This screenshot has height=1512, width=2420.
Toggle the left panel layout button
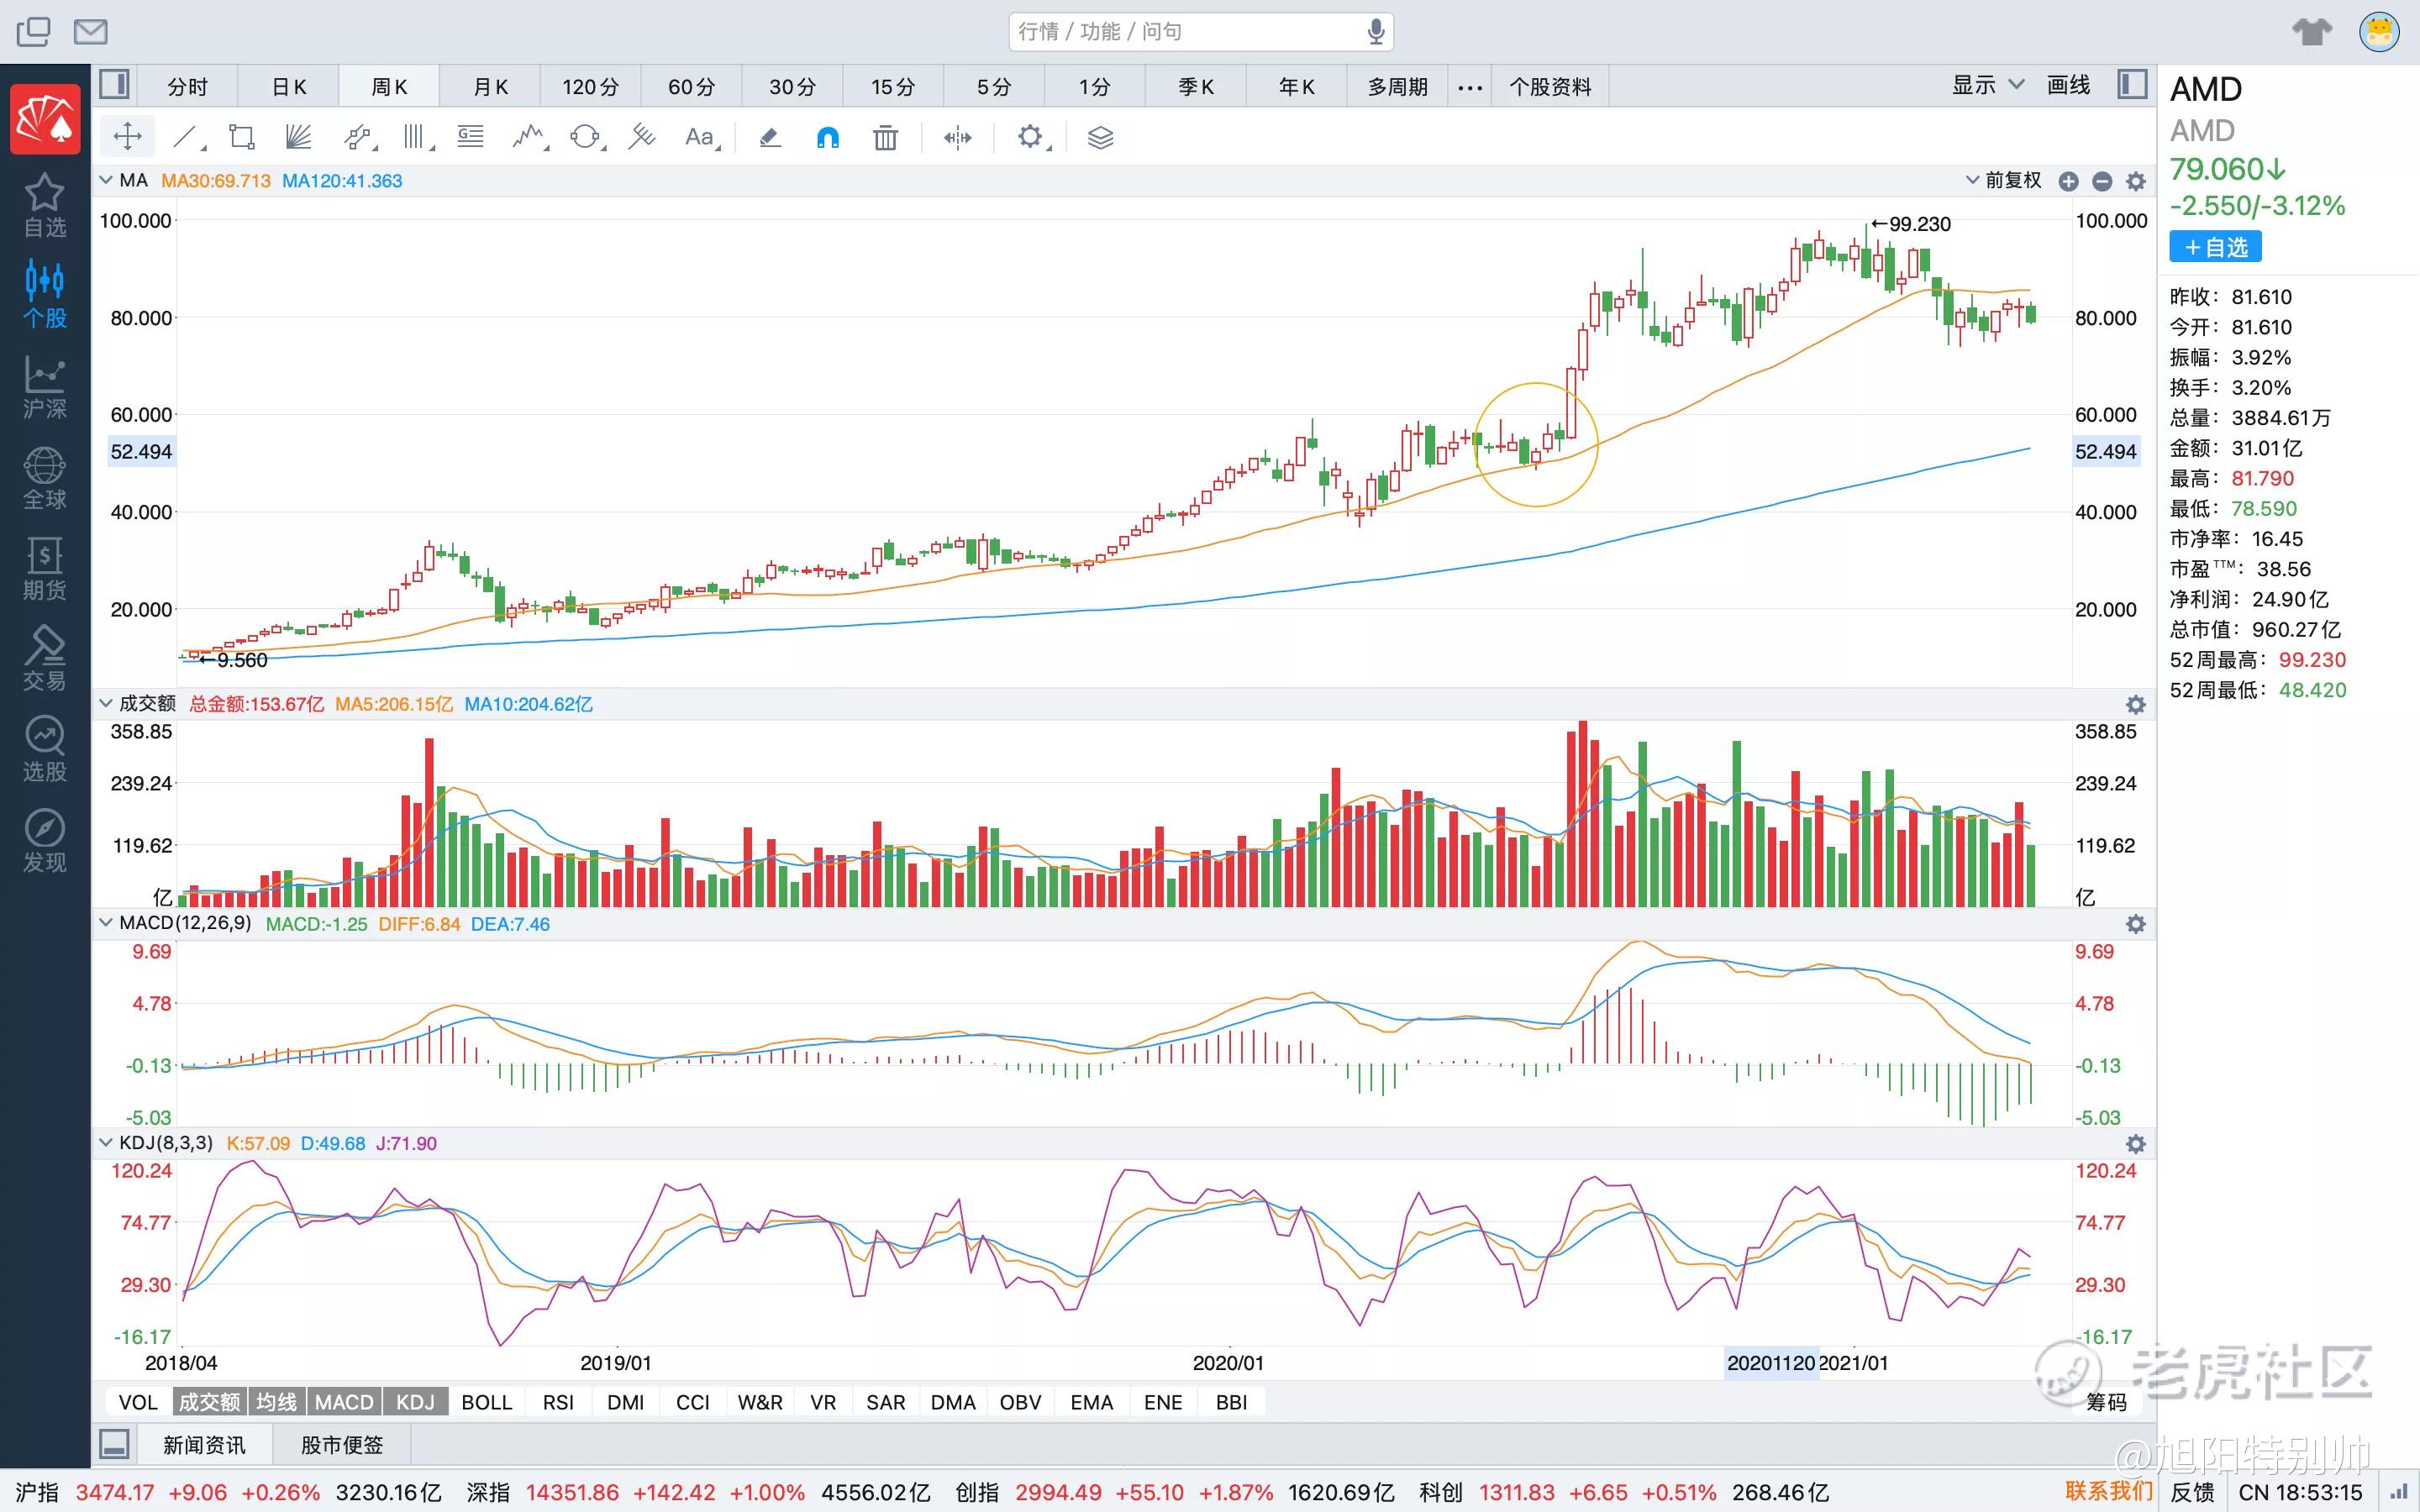tap(115, 85)
